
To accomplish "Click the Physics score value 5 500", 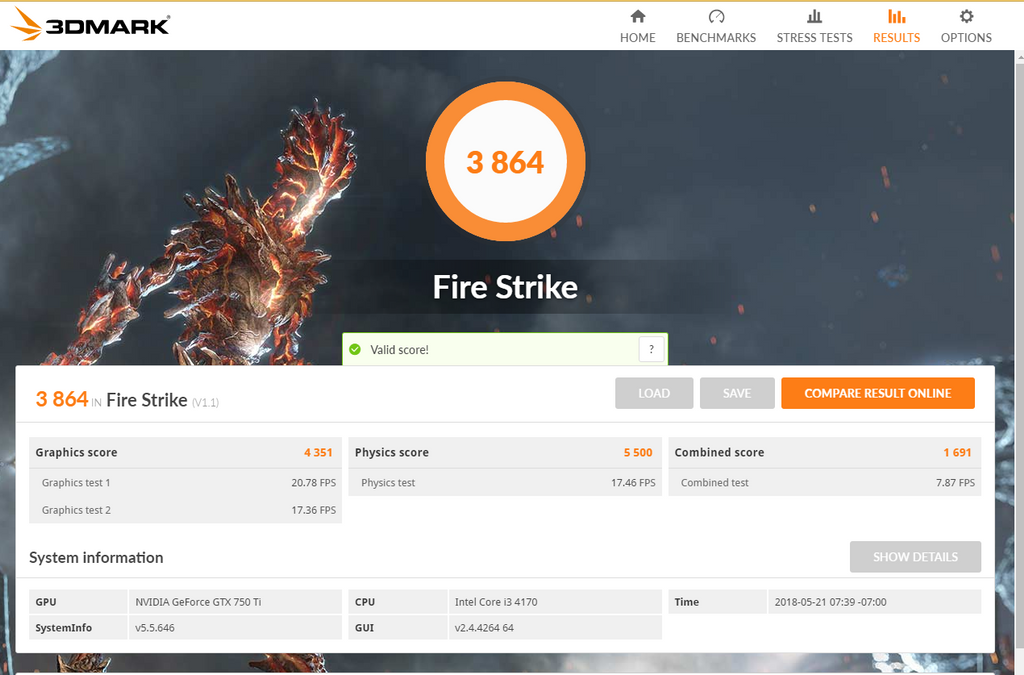I will (638, 452).
